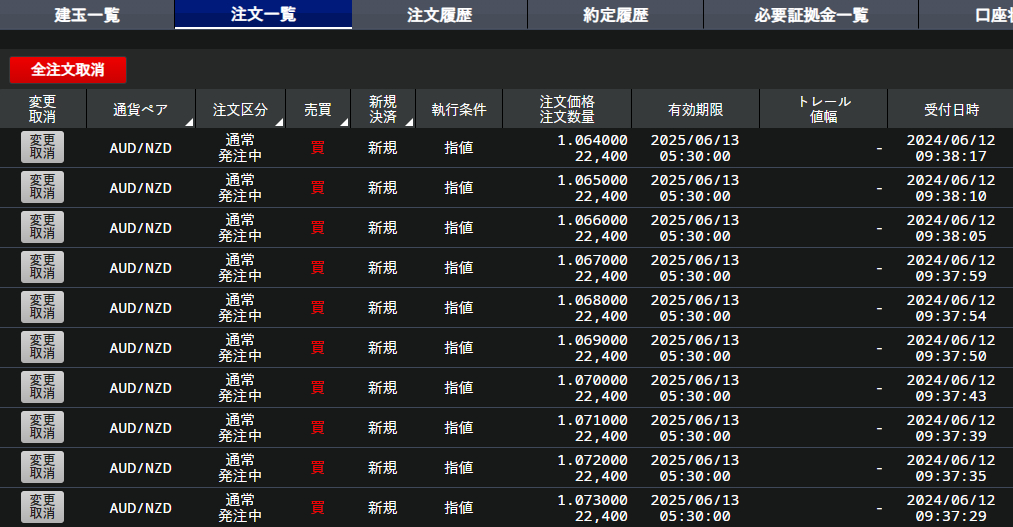Click the red 買 in the 1.070000 row
1013x527 pixels.
click(318, 388)
